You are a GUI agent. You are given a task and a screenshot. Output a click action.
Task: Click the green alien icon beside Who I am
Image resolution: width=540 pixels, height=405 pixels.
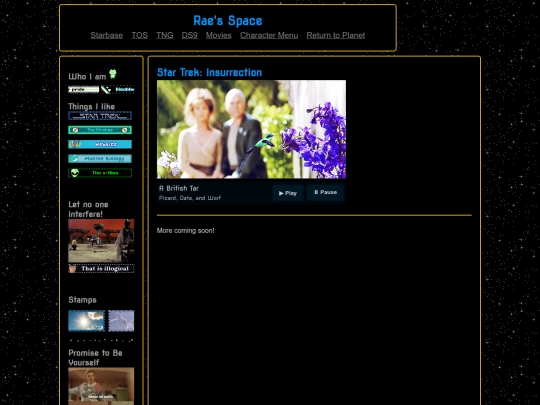[113, 74]
